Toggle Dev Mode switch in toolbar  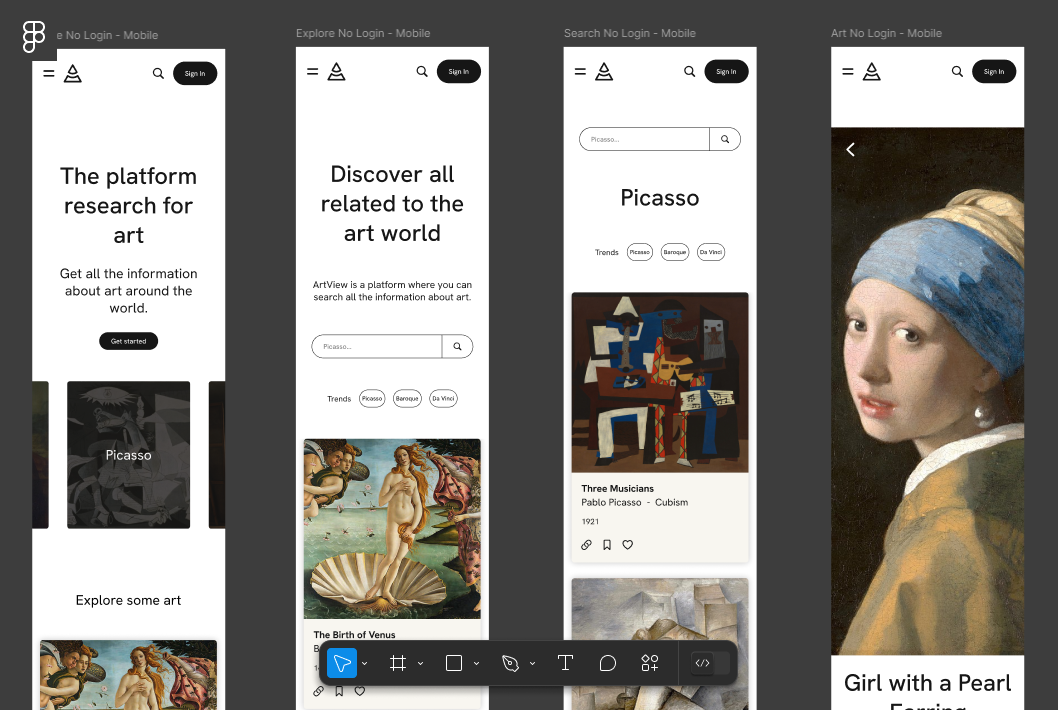(710, 663)
